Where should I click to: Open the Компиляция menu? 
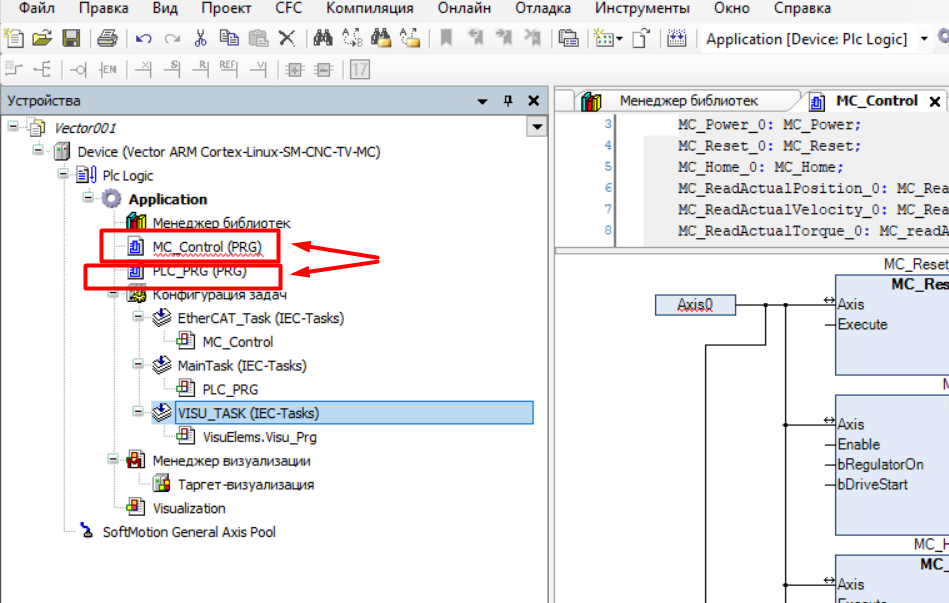click(369, 8)
